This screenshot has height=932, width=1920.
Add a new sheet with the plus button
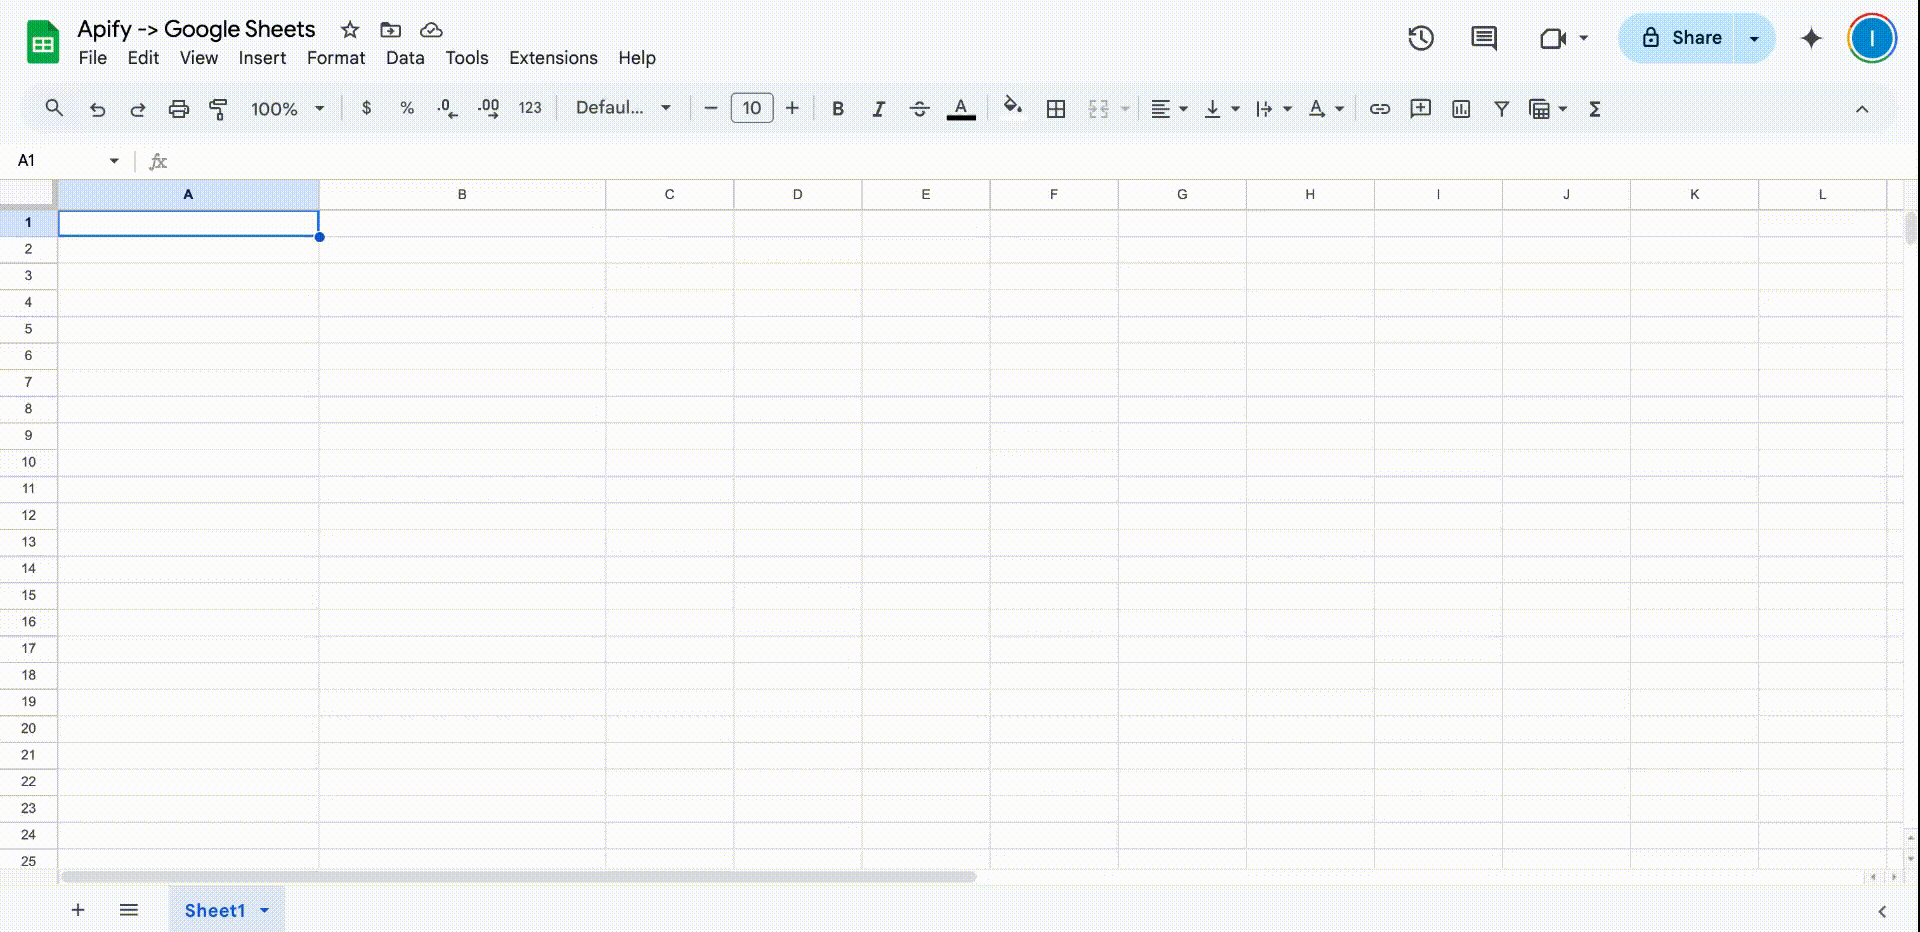click(78, 910)
